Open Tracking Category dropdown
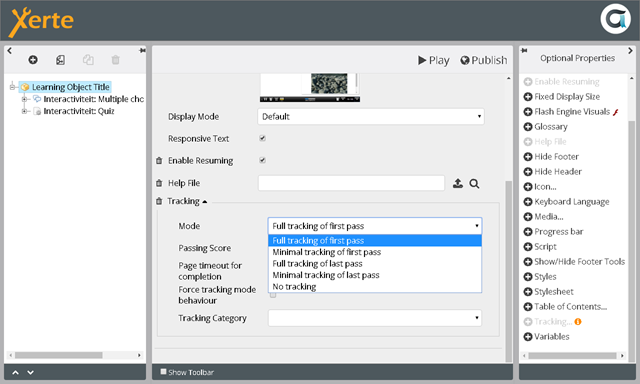 [375, 318]
